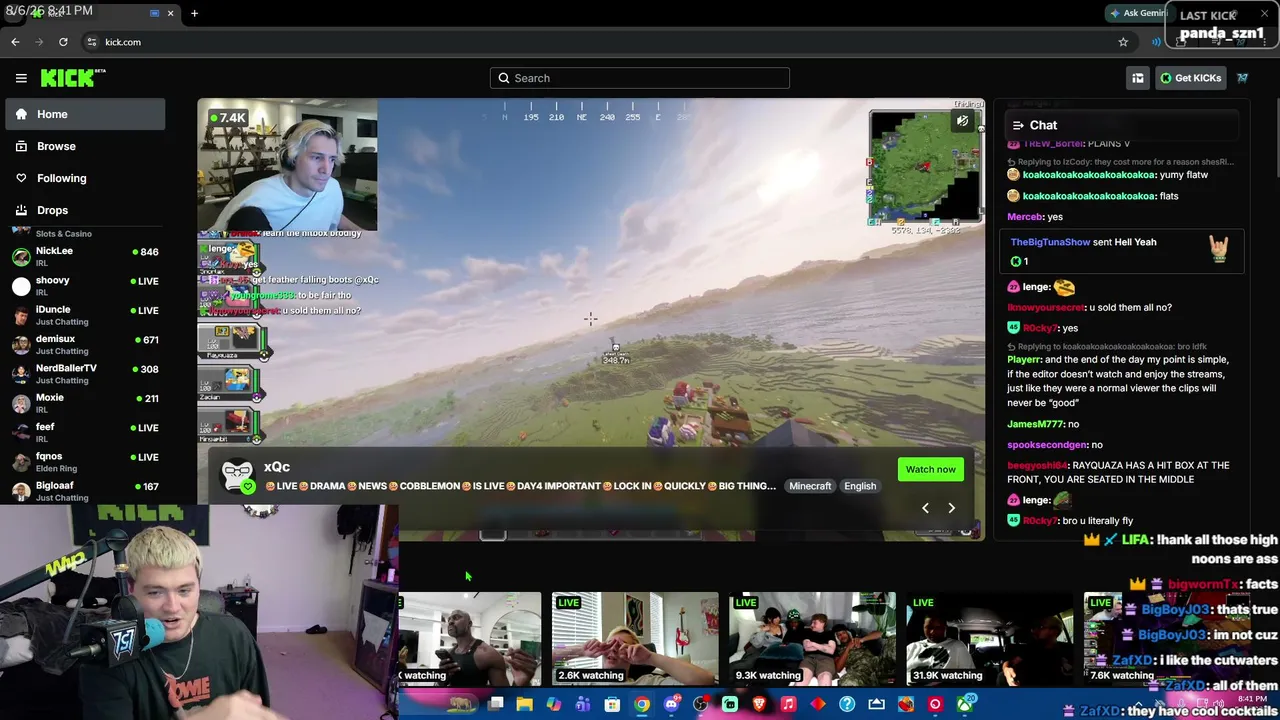Toggle the theatre layout icon beside Get KICKs
Image resolution: width=1280 pixels, height=720 pixels.
pyautogui.click(x=1138, y=78)
